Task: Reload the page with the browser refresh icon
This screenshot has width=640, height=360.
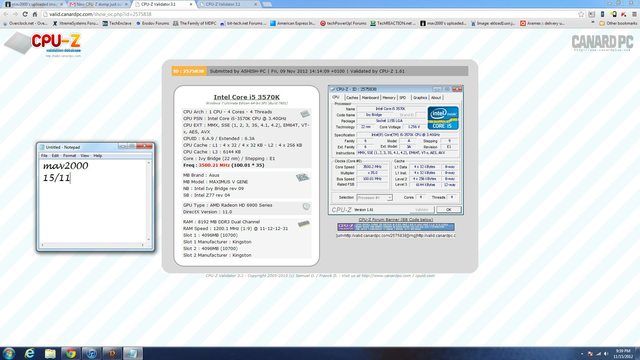Action: (x=25, y=14)
